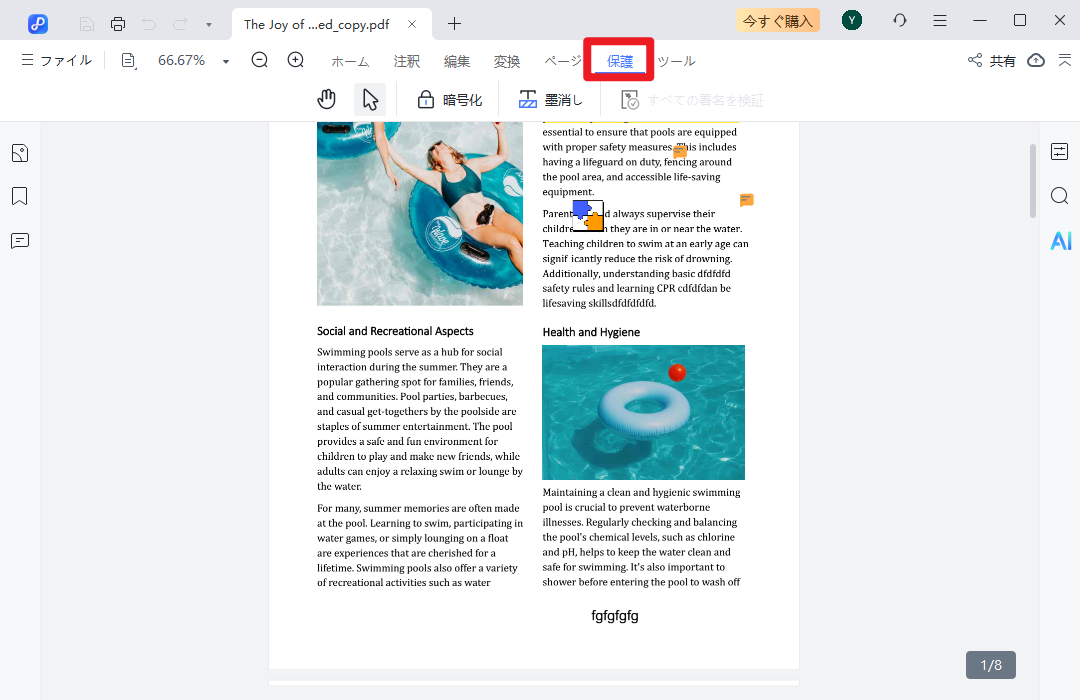Open the ファイル menu
The image size is (1080, 700).
56,60
